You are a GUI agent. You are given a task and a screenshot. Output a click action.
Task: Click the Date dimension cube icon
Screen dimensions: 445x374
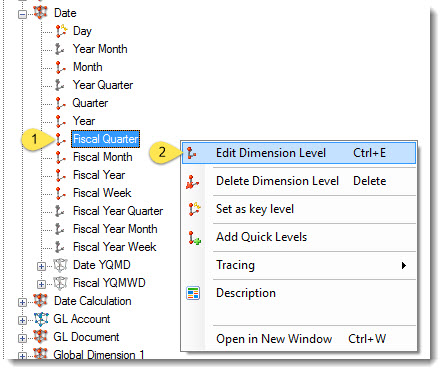point(41,12)
